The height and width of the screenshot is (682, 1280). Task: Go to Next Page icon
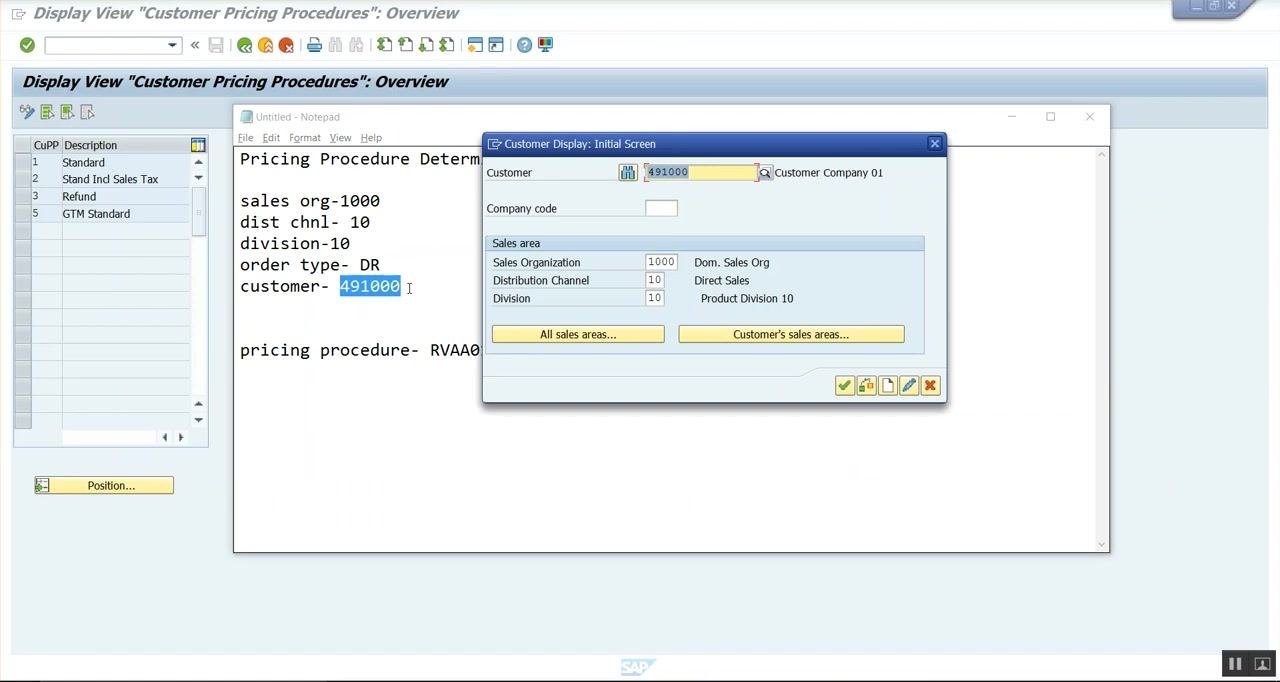click(x=426, y=45)
